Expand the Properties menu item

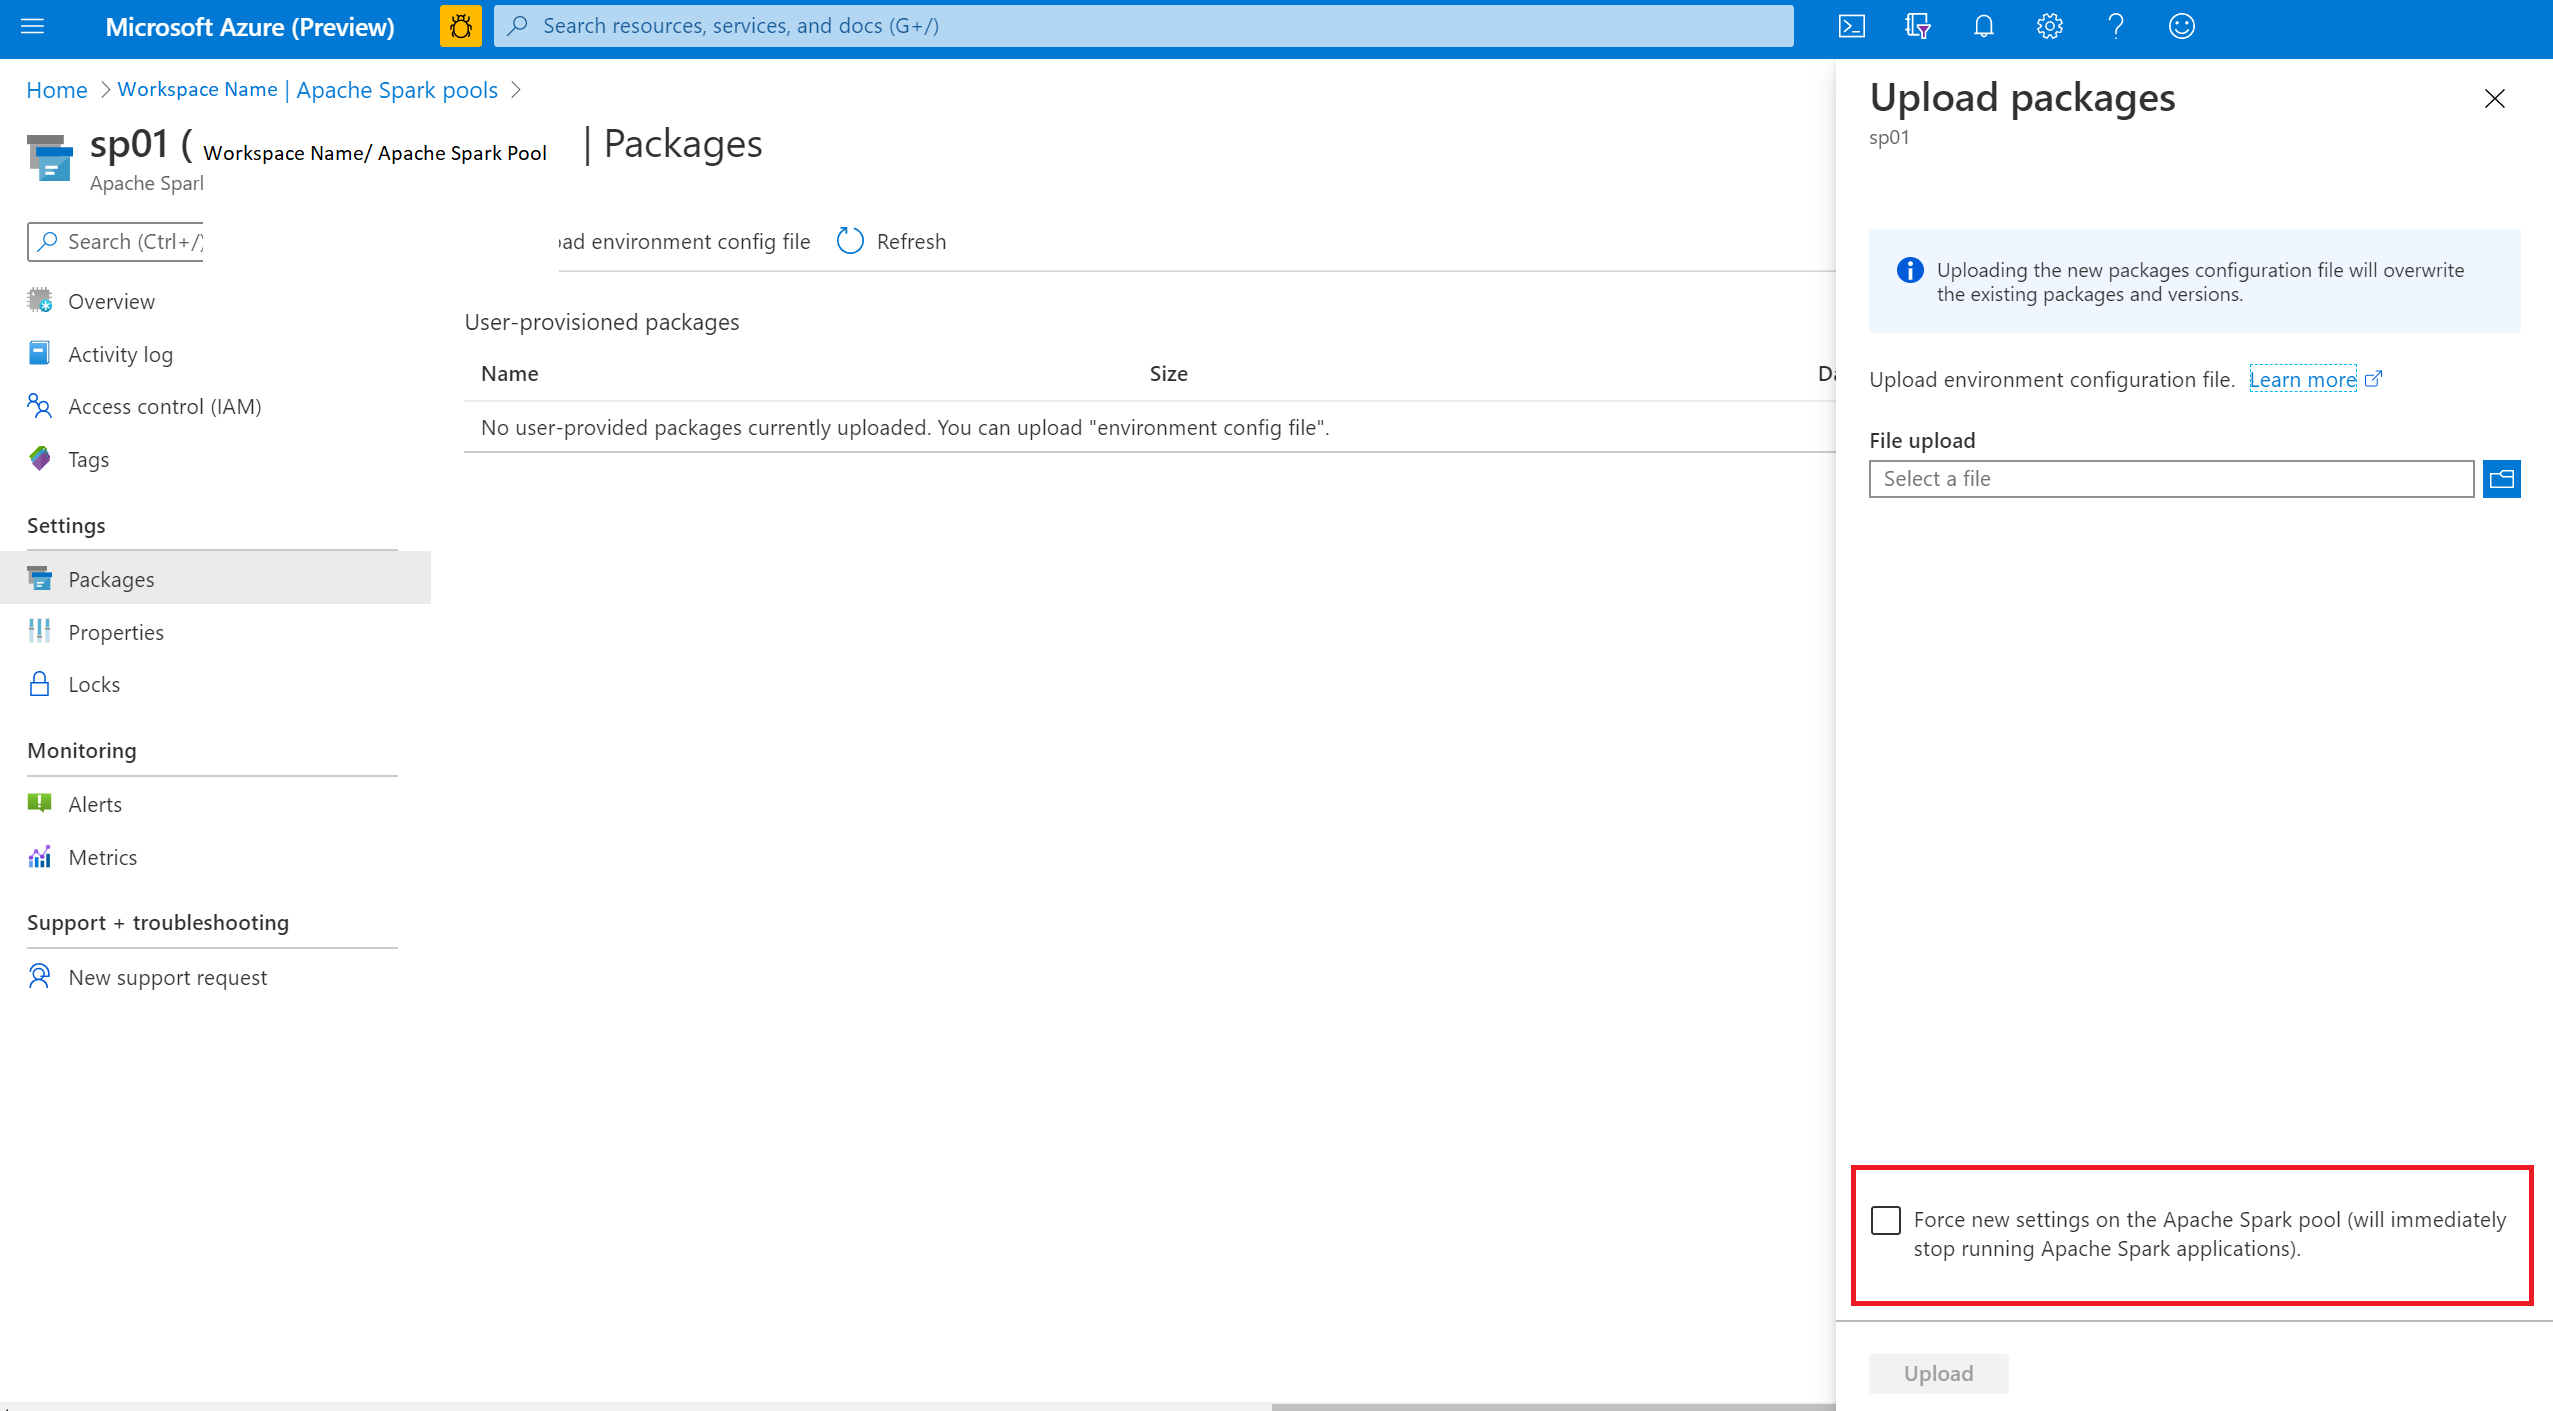(116, 631)
